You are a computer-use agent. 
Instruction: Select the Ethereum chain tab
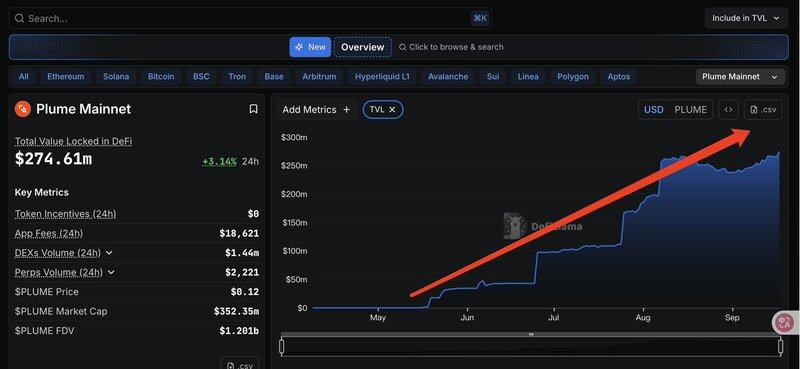click(x=65, y=77)
